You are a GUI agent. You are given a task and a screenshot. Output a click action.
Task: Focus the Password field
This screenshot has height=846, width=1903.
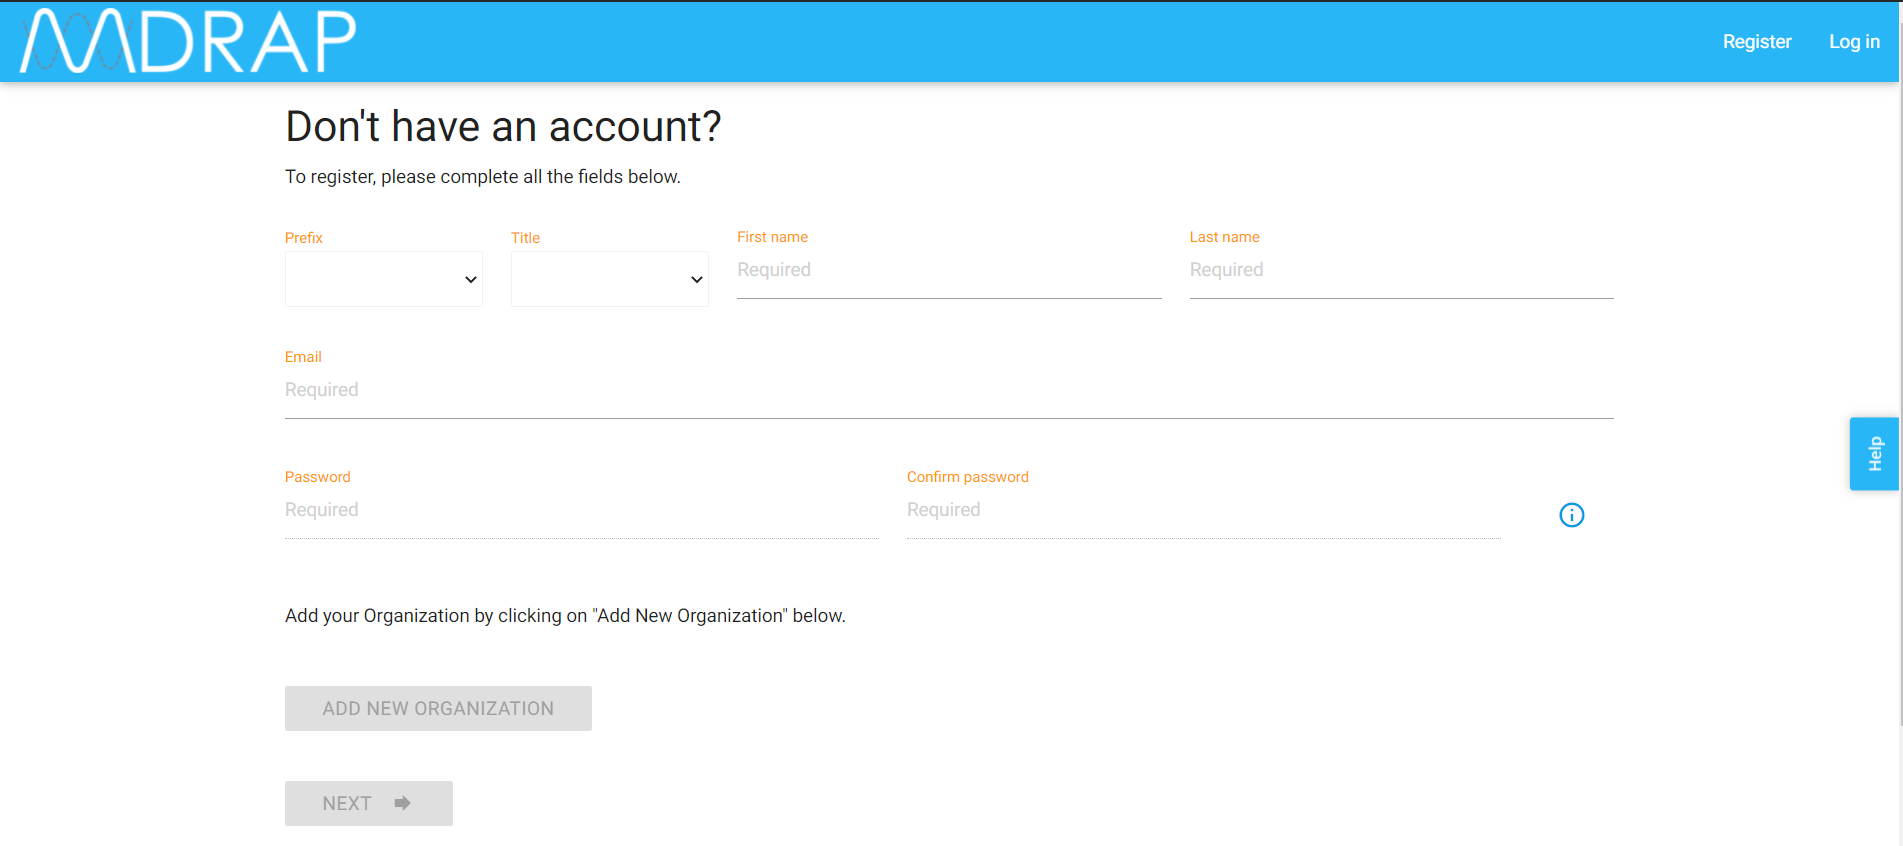coord(581,510)
